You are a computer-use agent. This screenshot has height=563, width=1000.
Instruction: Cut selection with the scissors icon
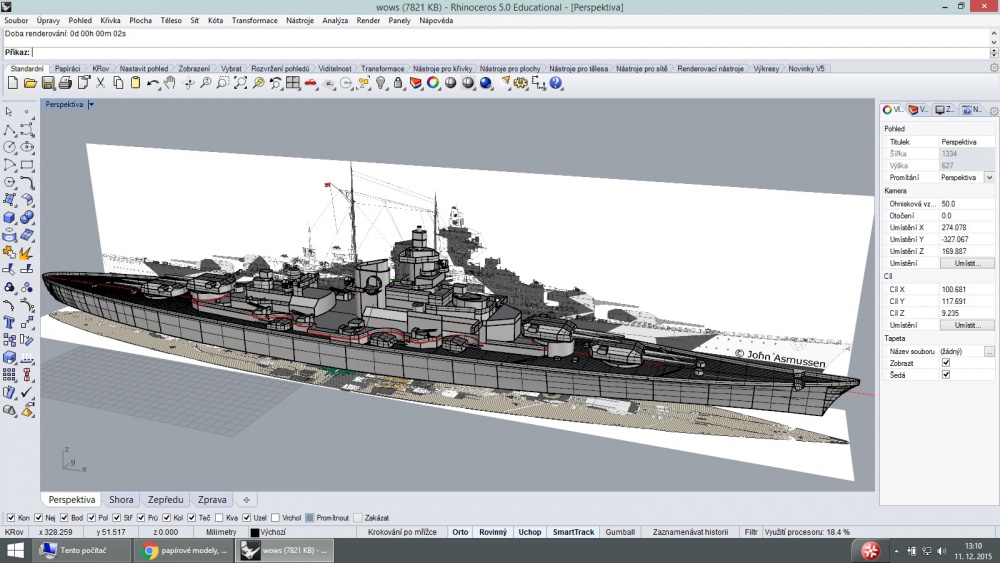[x=100, y=83]
